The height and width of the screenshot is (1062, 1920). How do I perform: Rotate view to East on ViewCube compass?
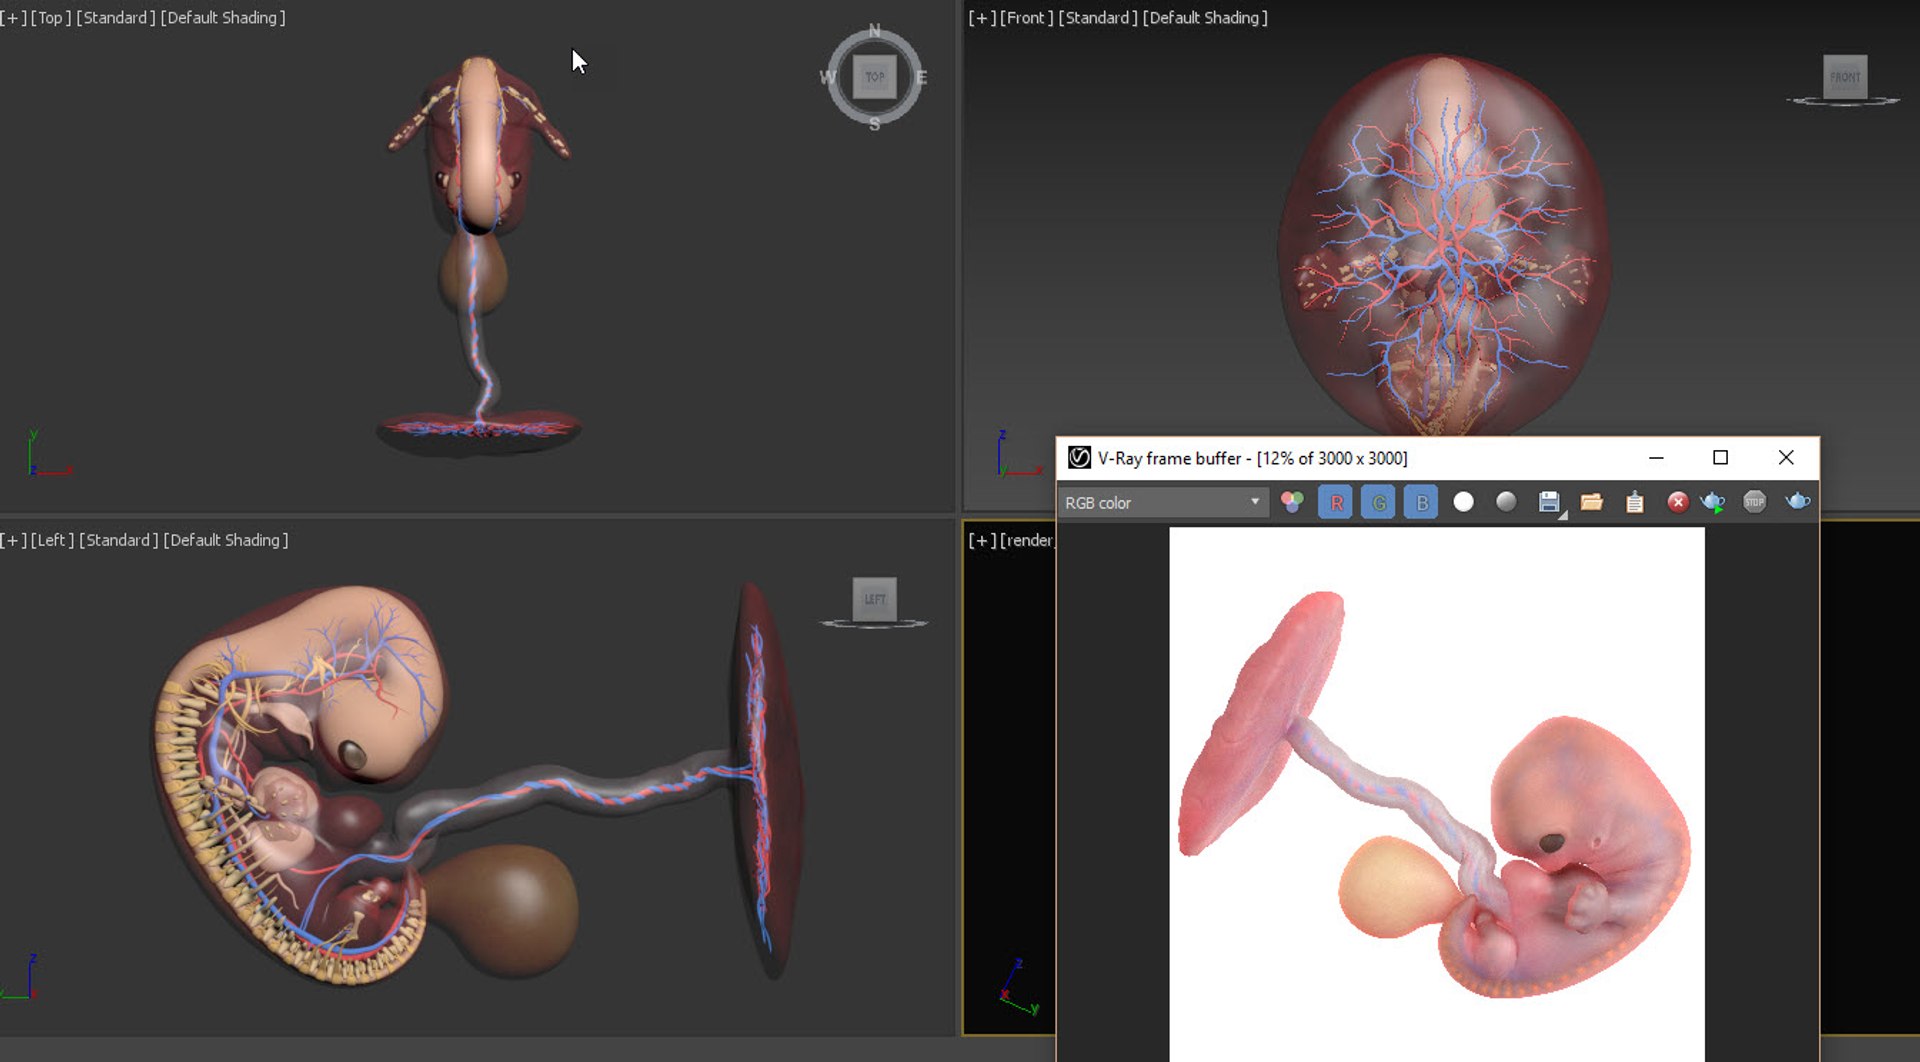click(x=921, y=77)
